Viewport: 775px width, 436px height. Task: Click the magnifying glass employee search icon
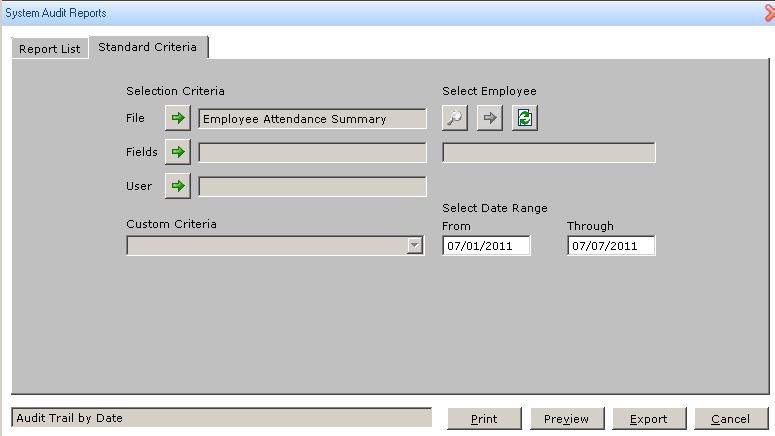click(x=455, y=119)
